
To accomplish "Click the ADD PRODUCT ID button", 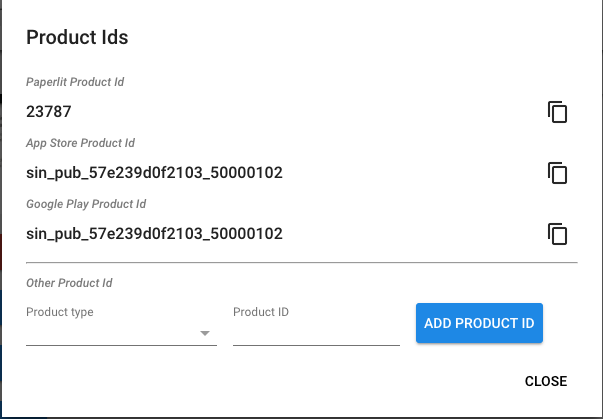I will pos(479,323).
